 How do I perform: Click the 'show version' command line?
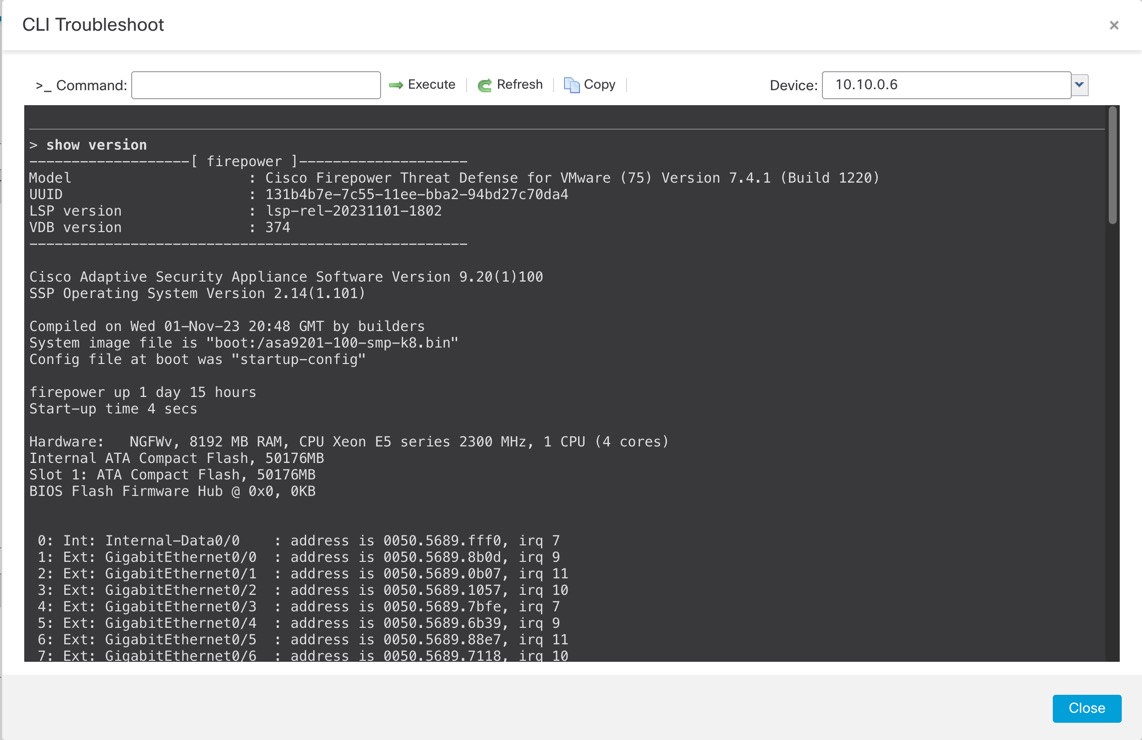point(88,145)
